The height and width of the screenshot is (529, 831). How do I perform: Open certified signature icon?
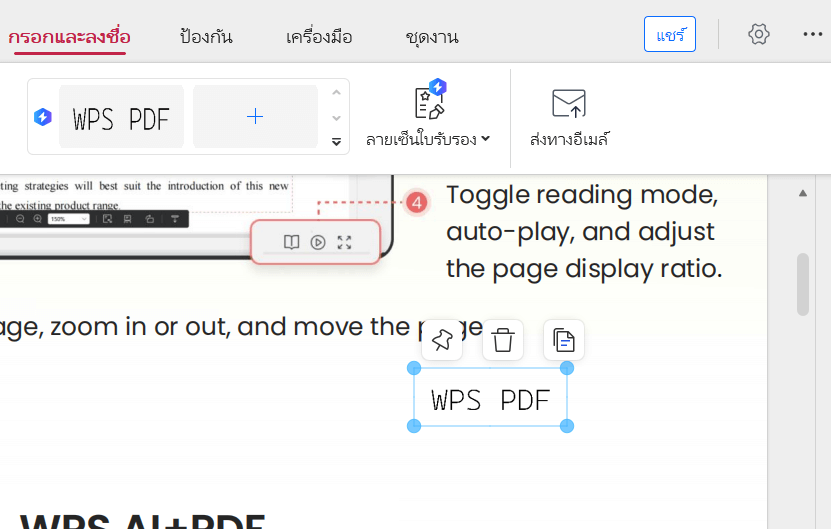(x=430, y=100)
